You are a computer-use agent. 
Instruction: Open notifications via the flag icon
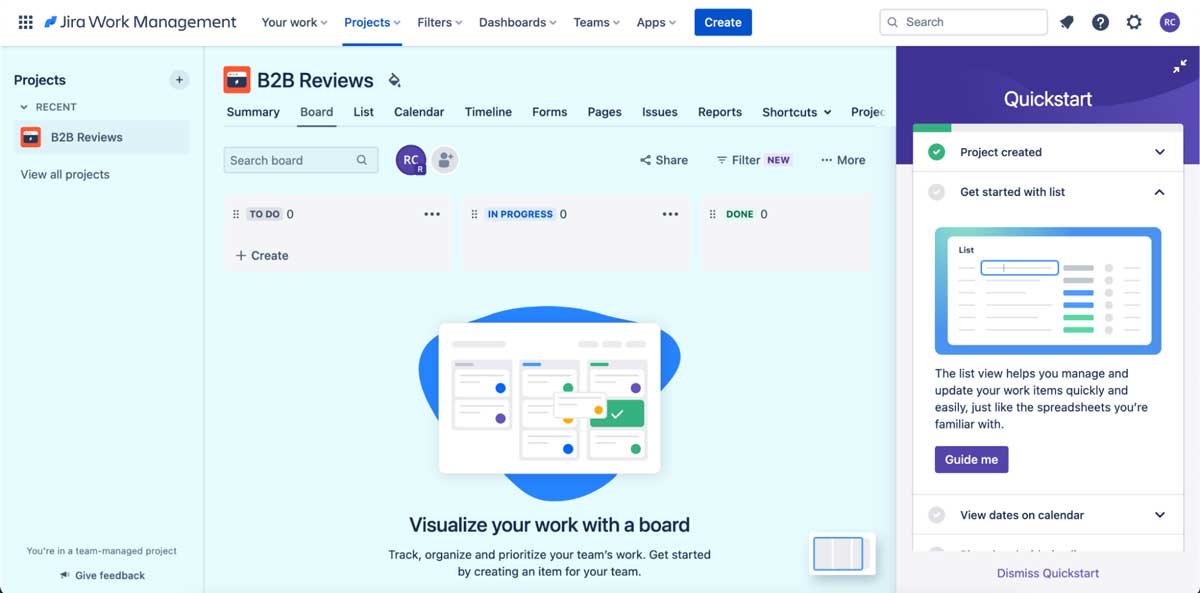pyautogui.click(x=1066, y=21)
